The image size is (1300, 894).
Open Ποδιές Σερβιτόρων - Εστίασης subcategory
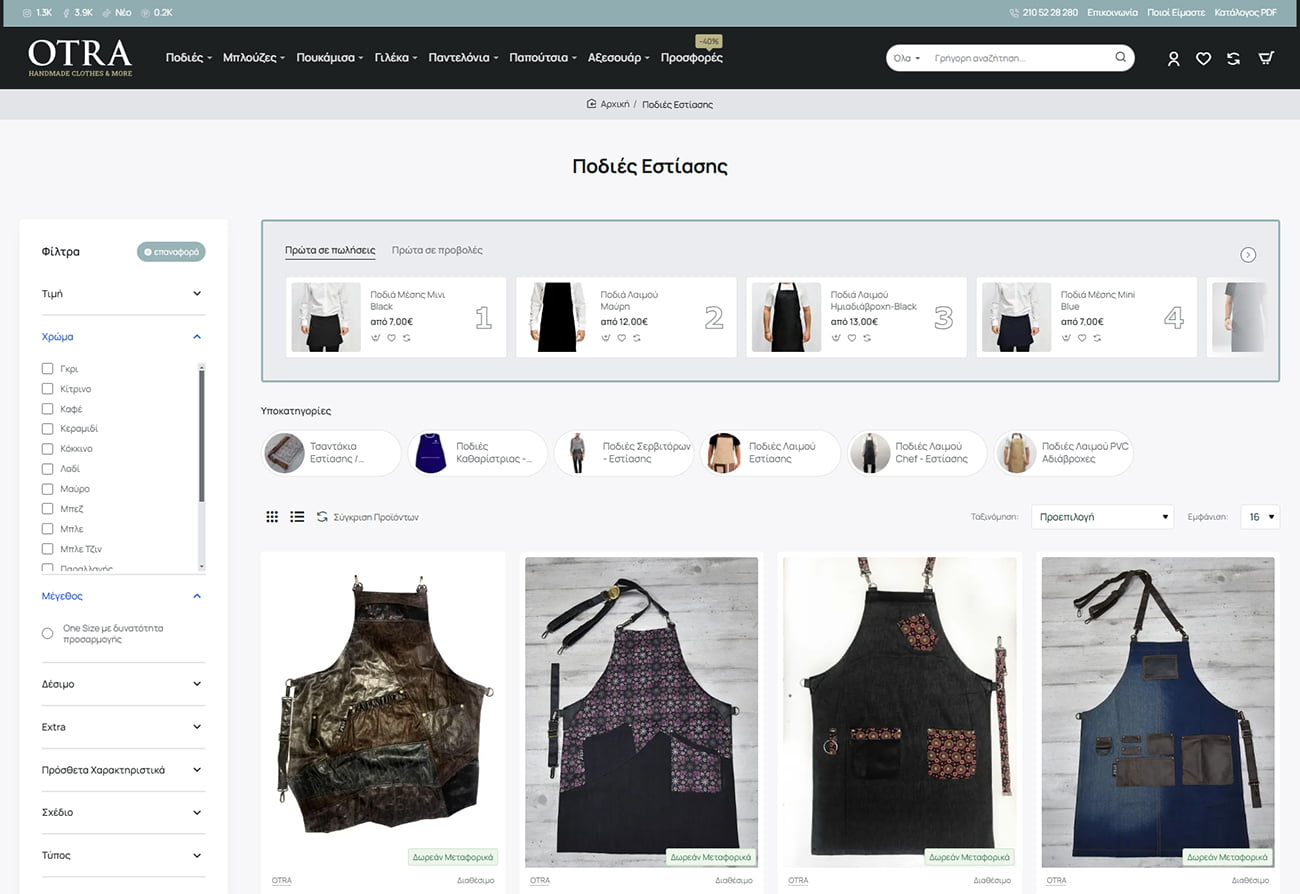click(x=625, y=453)
